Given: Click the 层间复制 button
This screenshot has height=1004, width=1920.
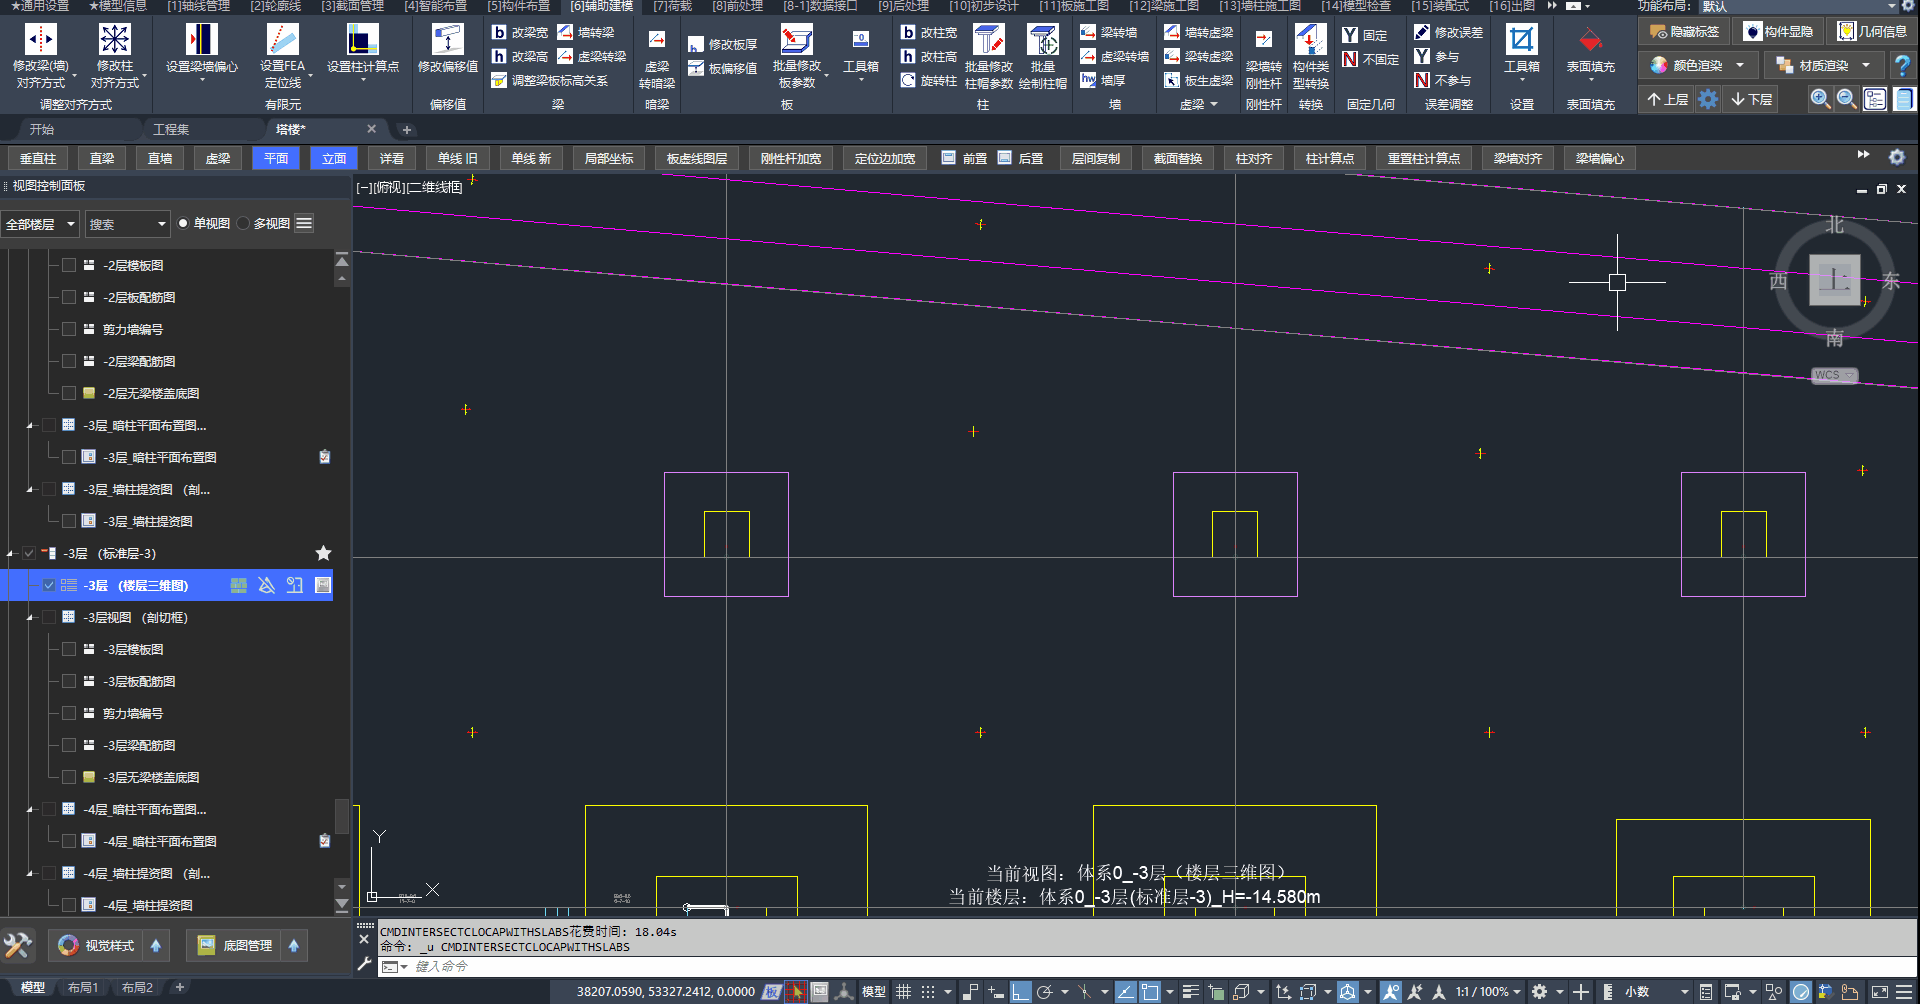Looking at the screenshot, I should (1095, 158).
